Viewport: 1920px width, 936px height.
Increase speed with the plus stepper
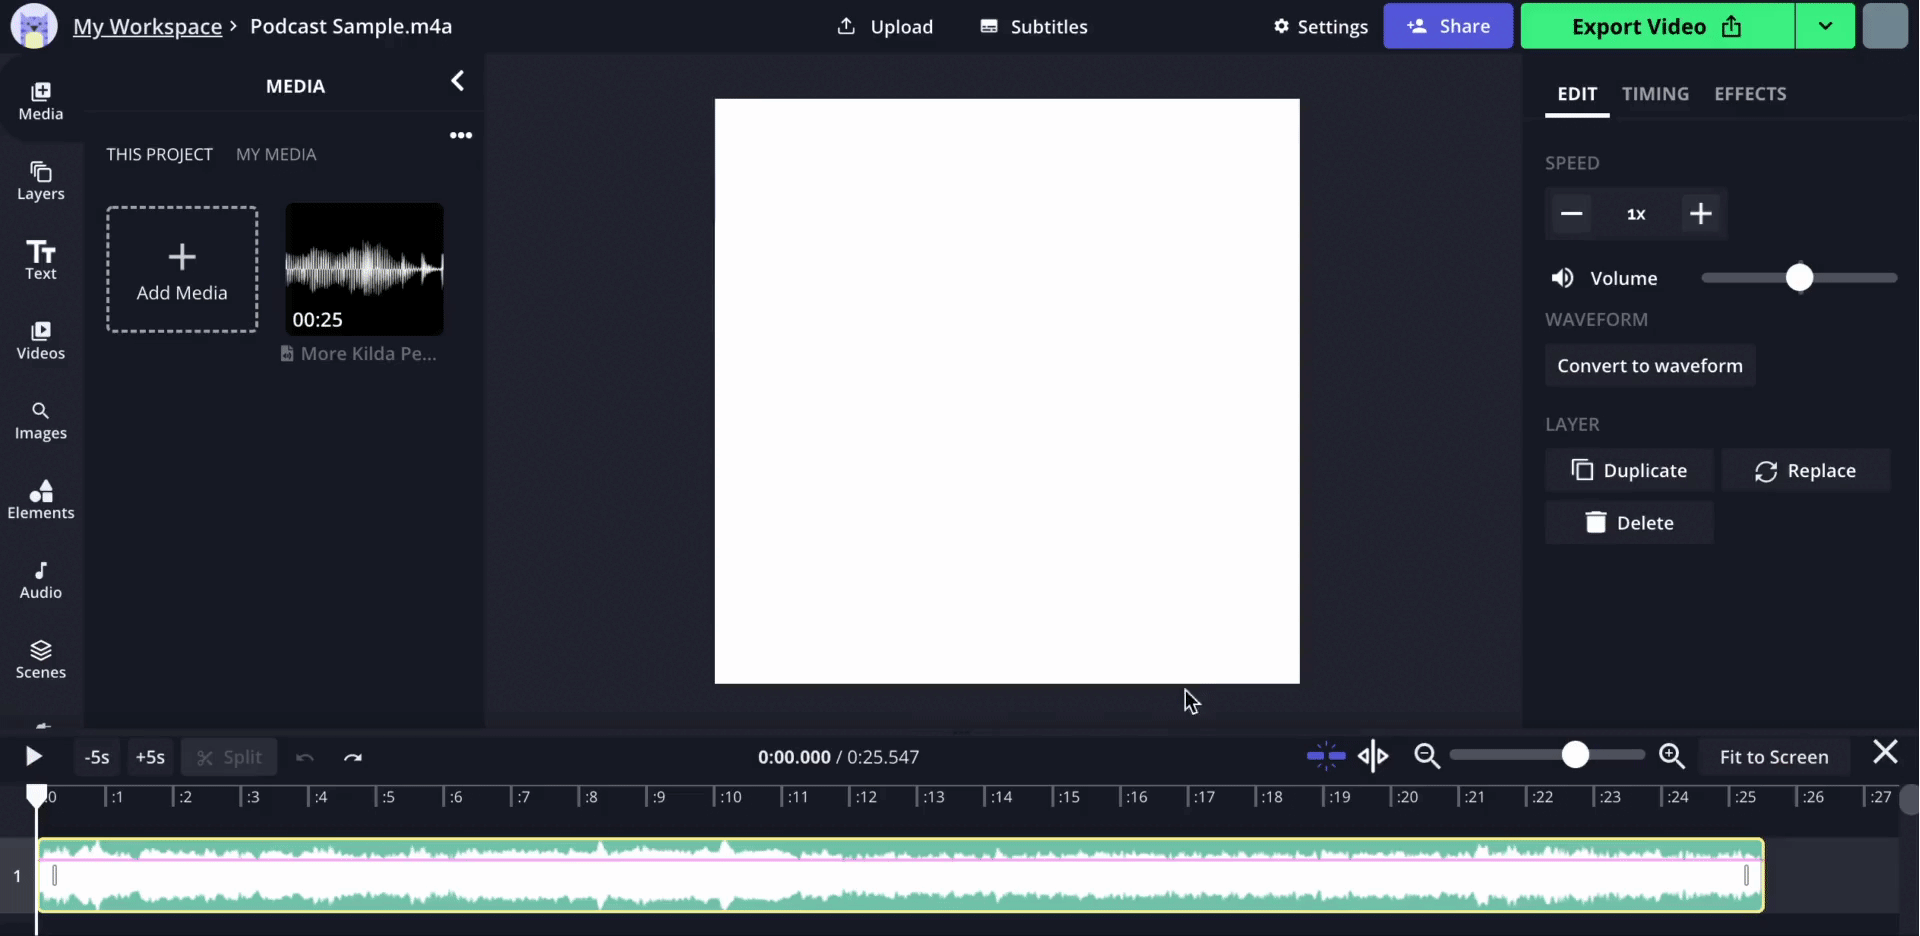(x=1700, y=214)
